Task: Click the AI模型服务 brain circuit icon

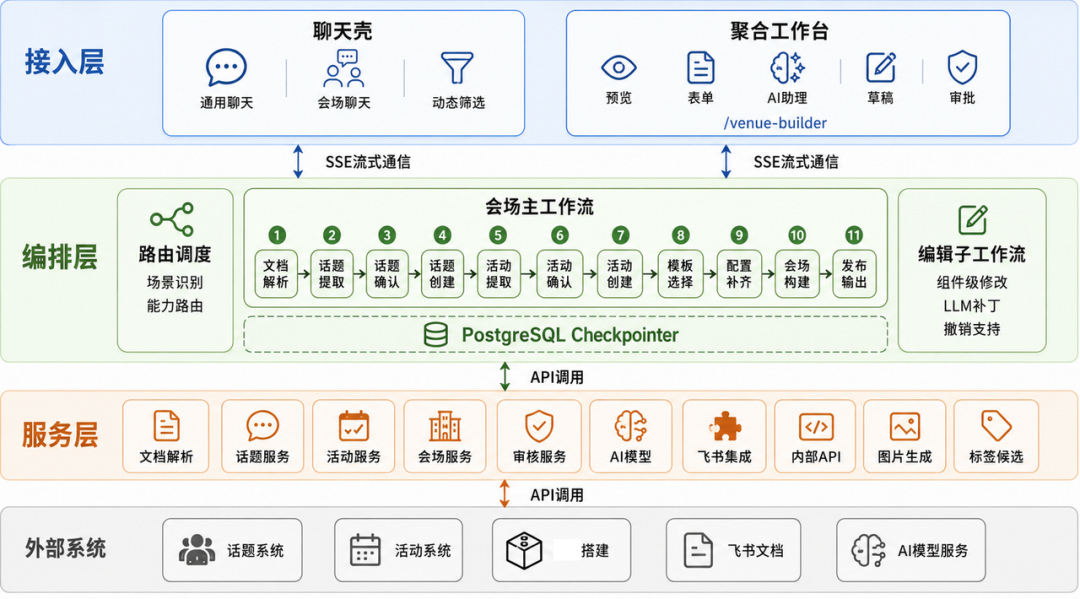Action: [x=869, y=550]
